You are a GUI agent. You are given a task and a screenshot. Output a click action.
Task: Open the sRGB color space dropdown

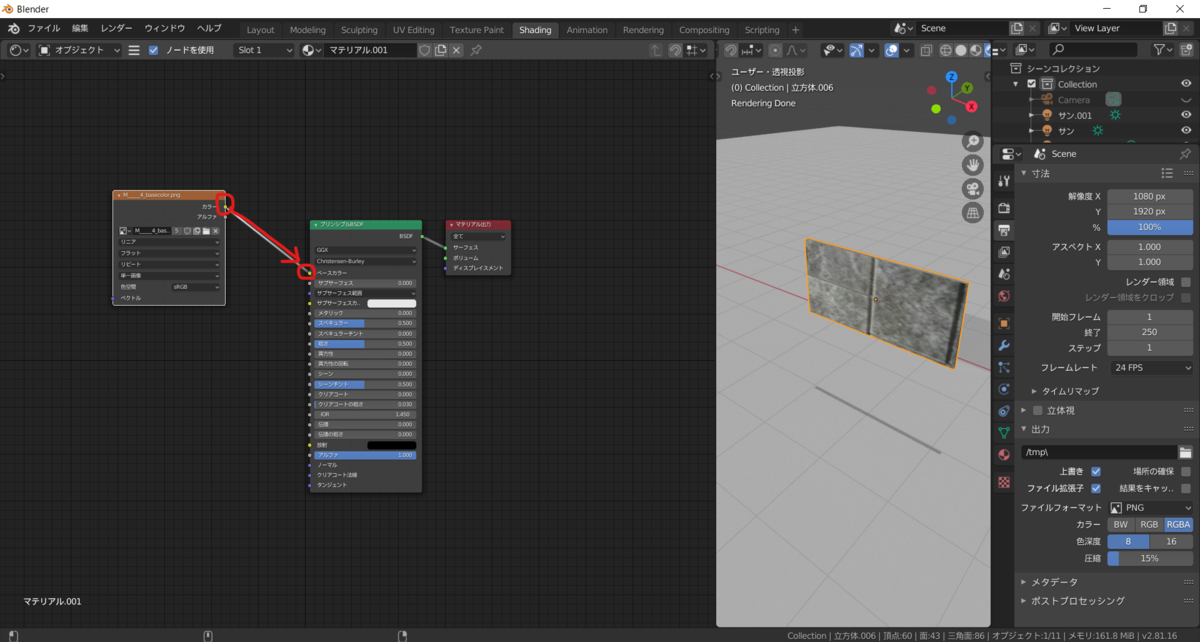pos(195,287)
